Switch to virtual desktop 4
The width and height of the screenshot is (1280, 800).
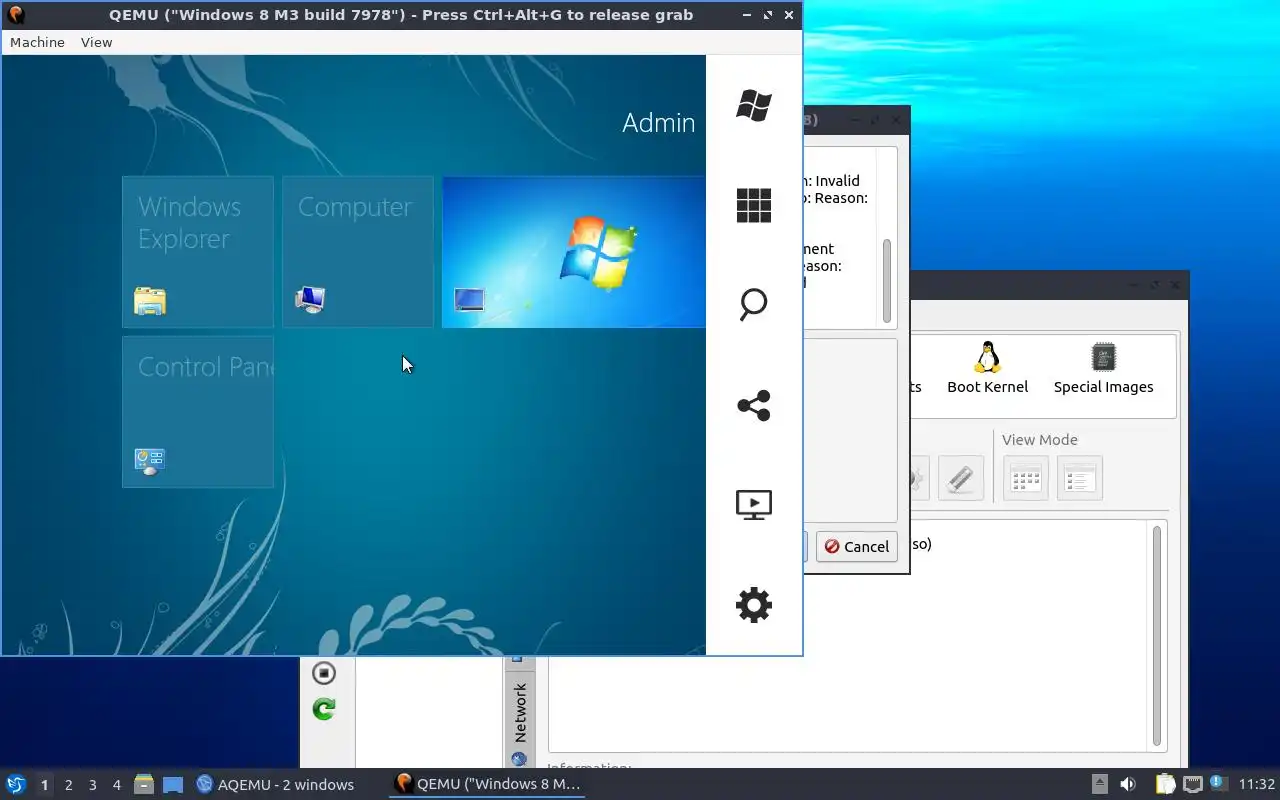click(x=116, y=785)
